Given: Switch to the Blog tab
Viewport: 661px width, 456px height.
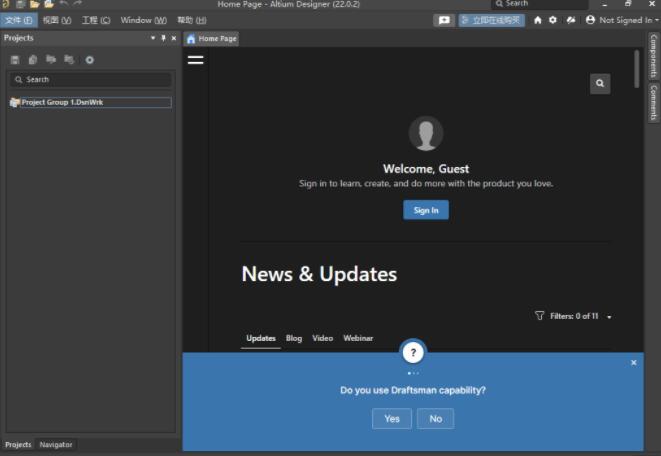Looking at the screenshot, I should [294, 338].
